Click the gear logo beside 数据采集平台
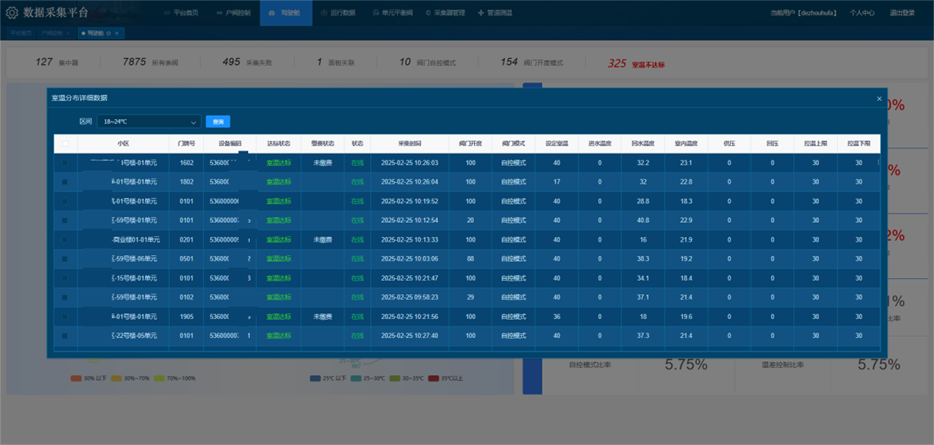 click(x=12, y=13)
